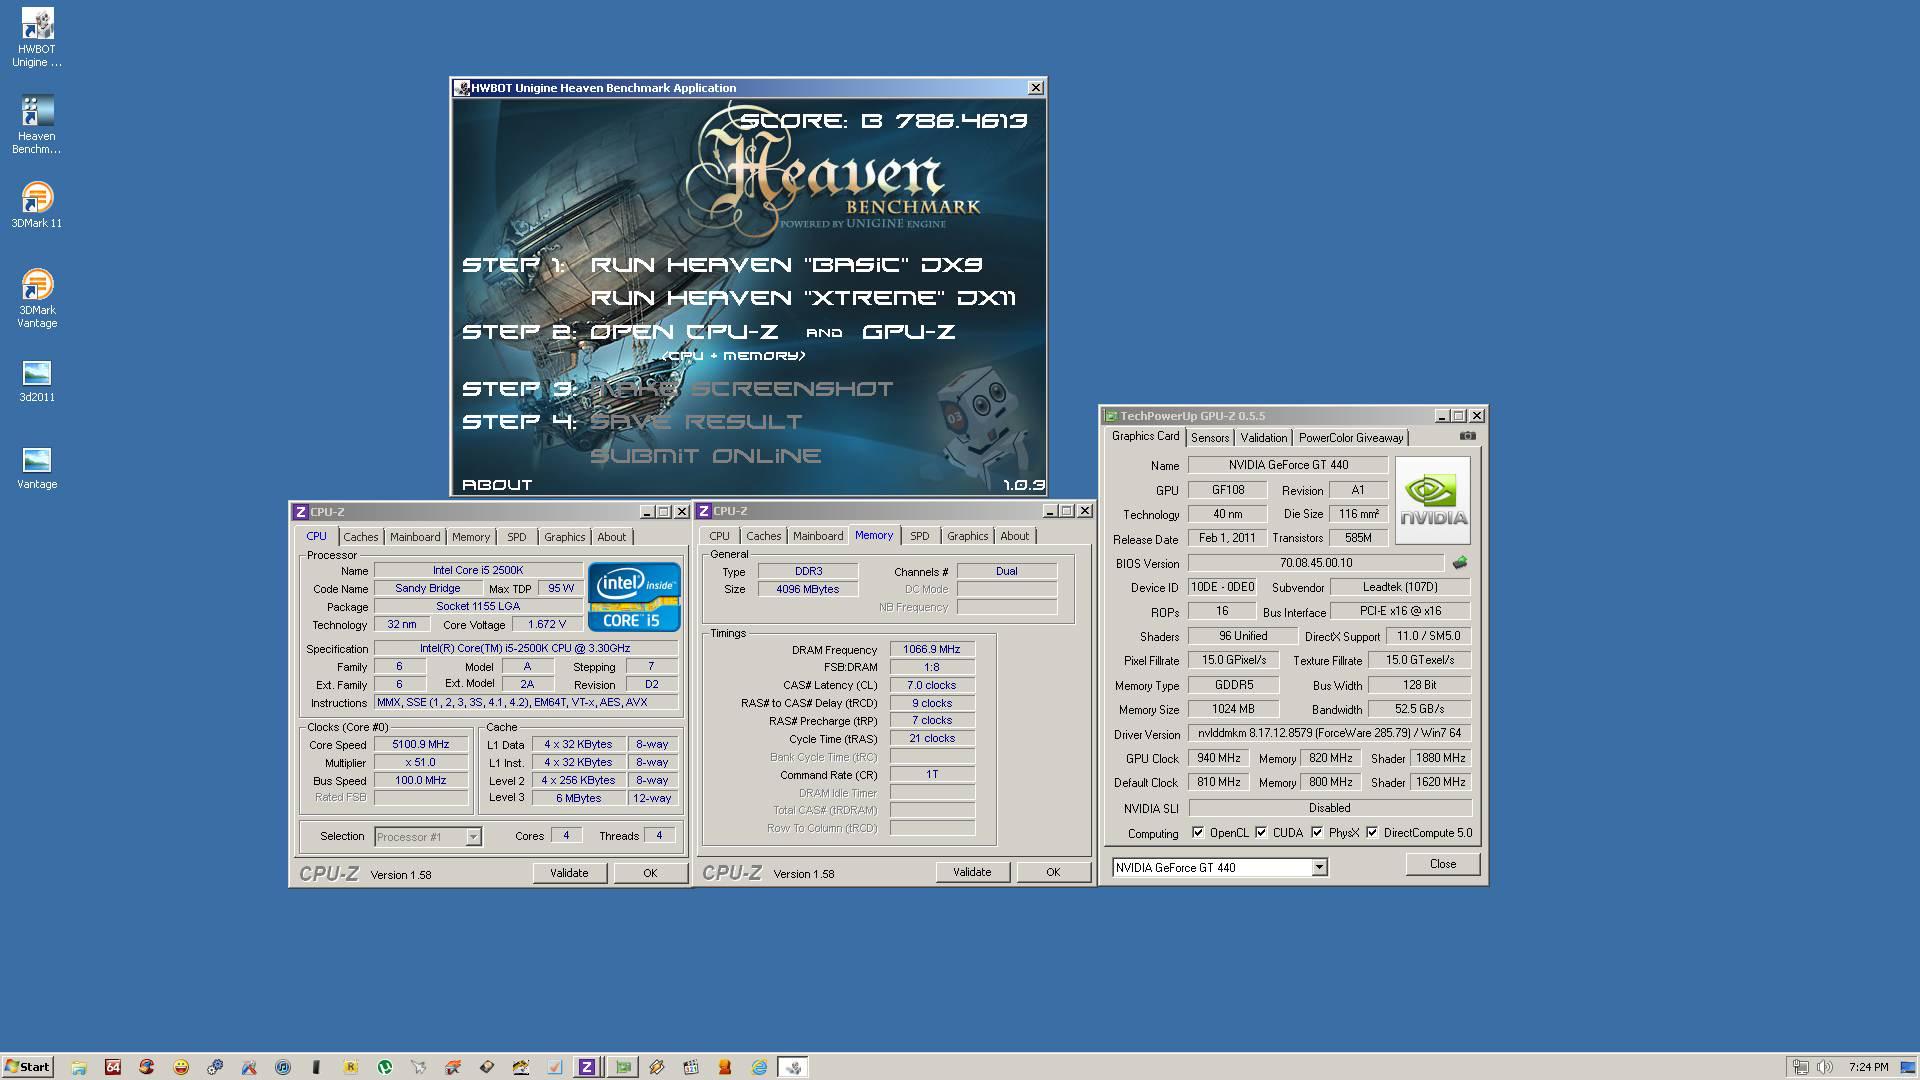Click OK in the left CPU-Z window
The height and width of the screenshot is (1080, 1920).
(x=650, y=873)
